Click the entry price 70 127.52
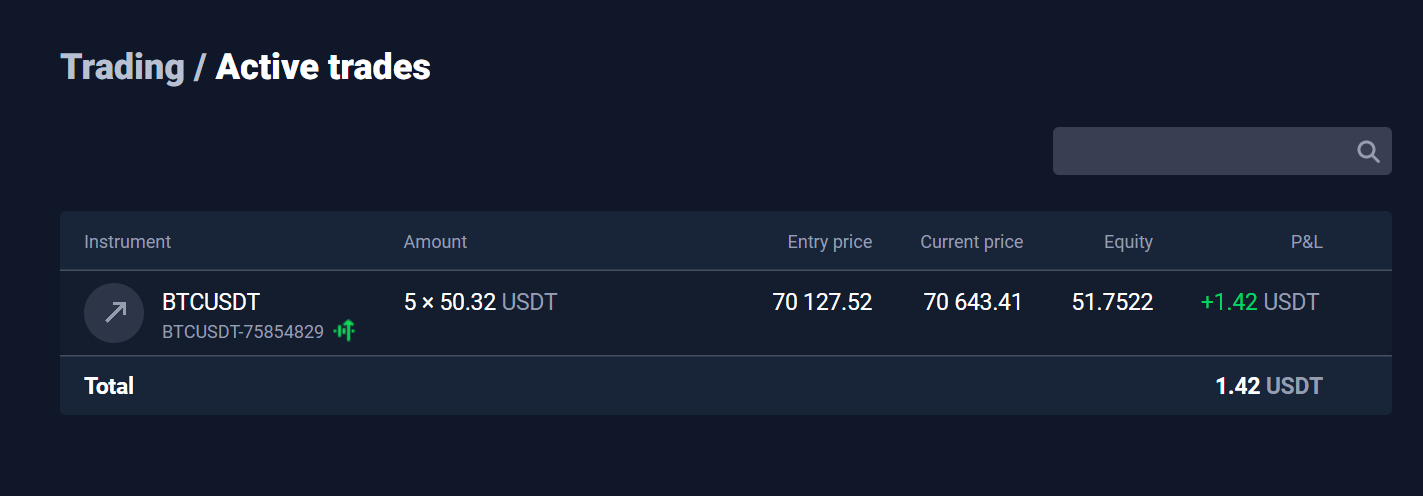Viewport: 1423px width, 496px height. [822, 302]
